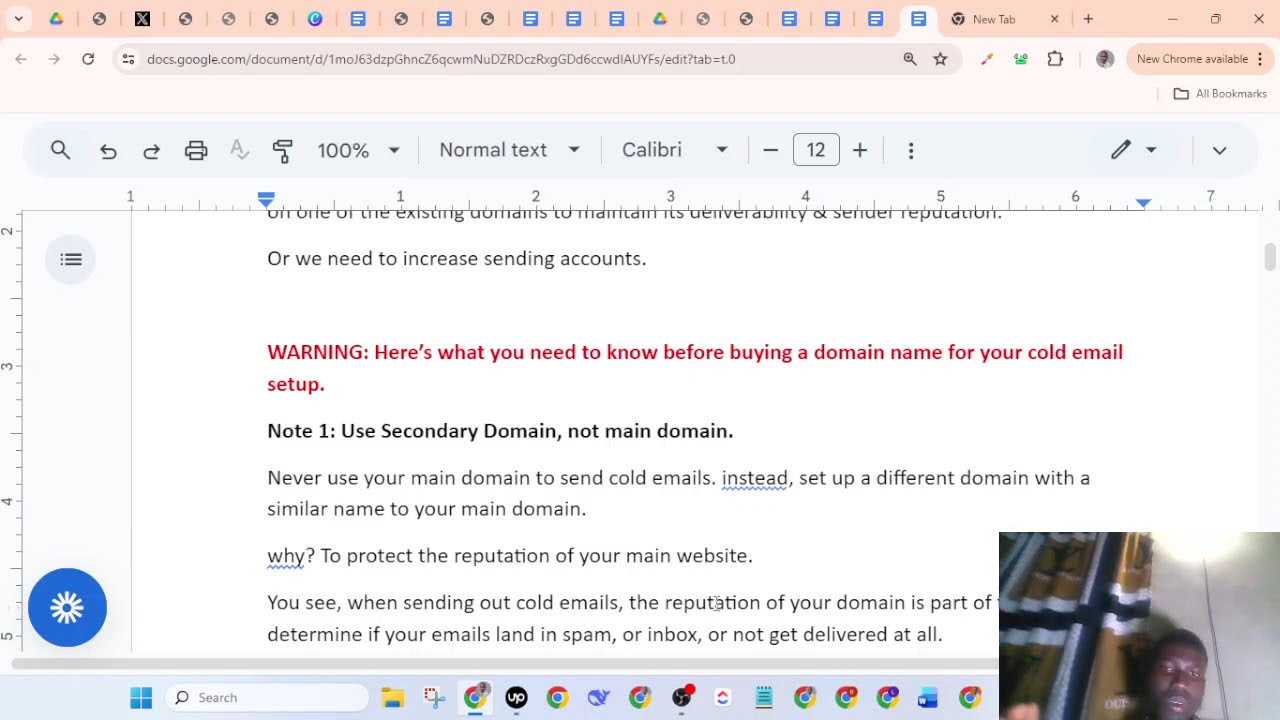Screen dimensions: 1280x720
Task: Redo the last undone edit
Action: click(152, 150)
